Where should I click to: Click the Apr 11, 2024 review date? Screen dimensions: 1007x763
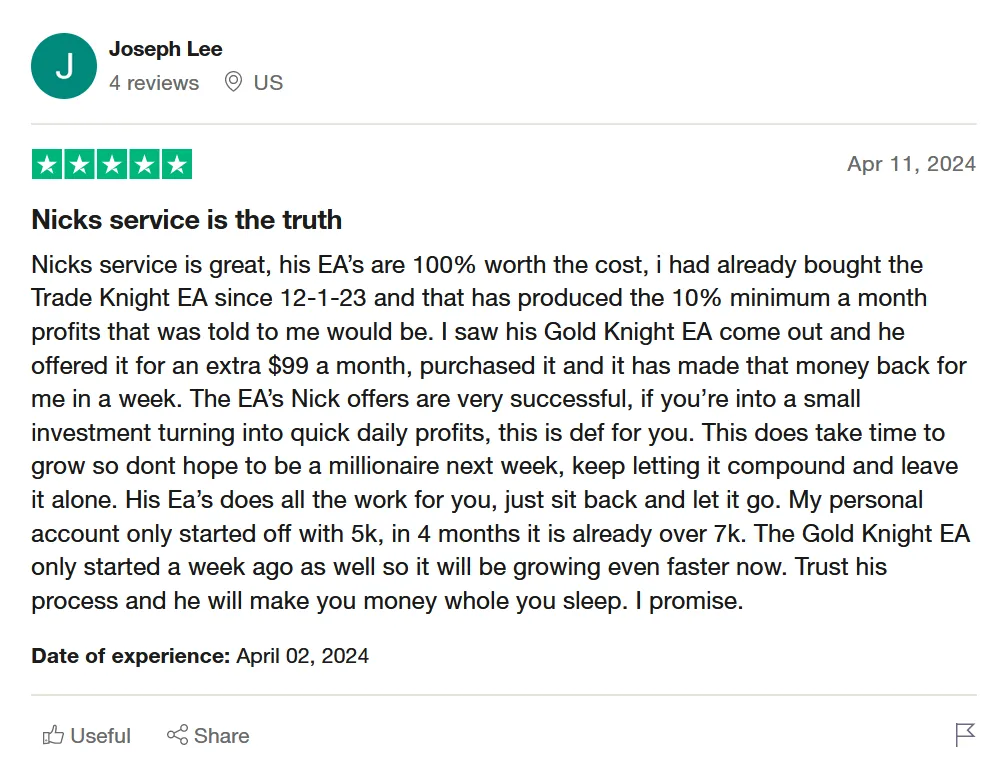coord(911,164)
